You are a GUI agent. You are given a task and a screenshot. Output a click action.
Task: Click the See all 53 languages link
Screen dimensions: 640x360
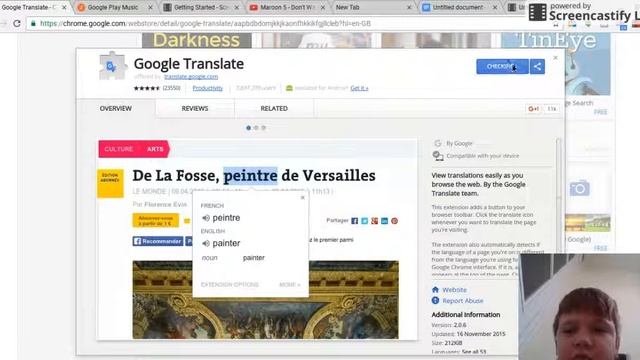tap(474, 352)
